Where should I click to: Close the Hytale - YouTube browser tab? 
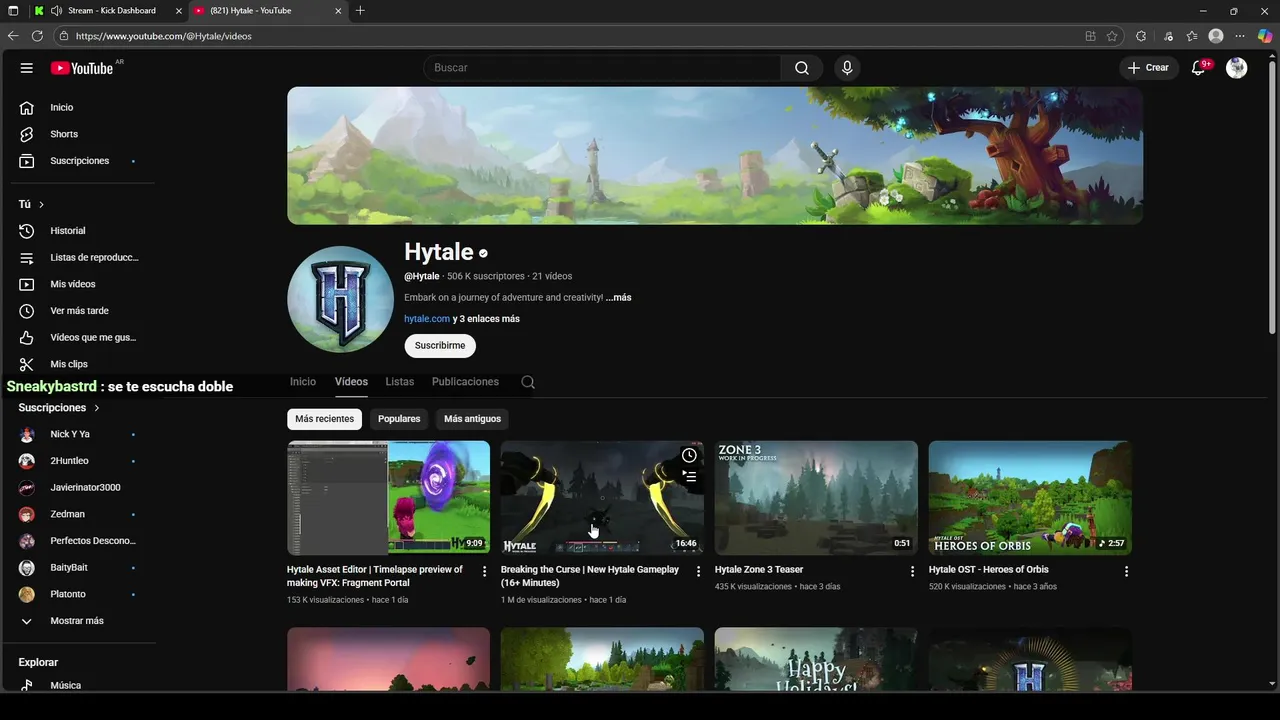[x=338, y=11]
